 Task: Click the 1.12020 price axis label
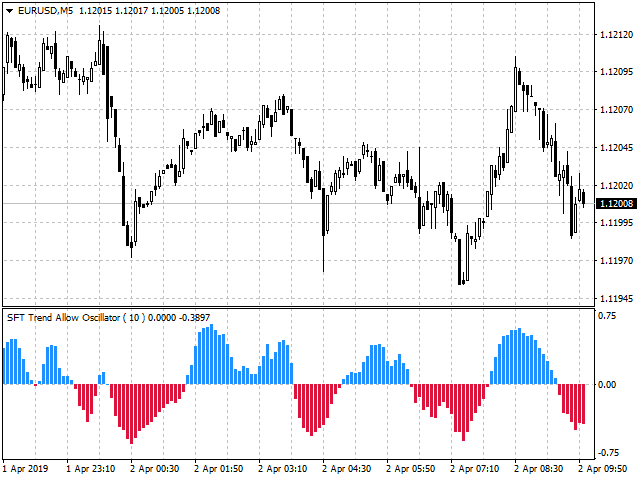[x=616, y=185]
